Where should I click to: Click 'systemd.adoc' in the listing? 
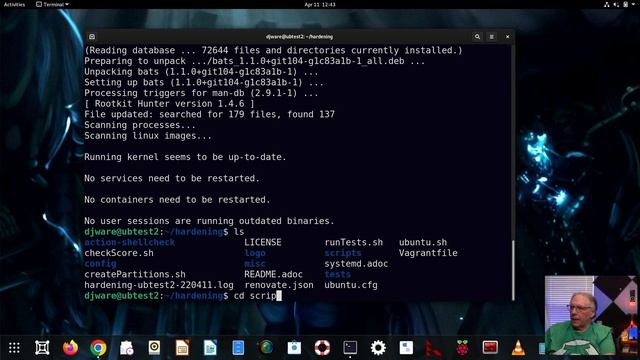[x=356, y=264]
